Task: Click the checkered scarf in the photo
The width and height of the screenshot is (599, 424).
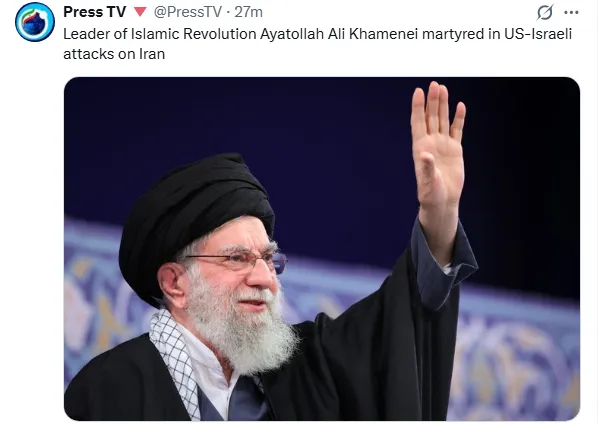Action: coord(173,355)
